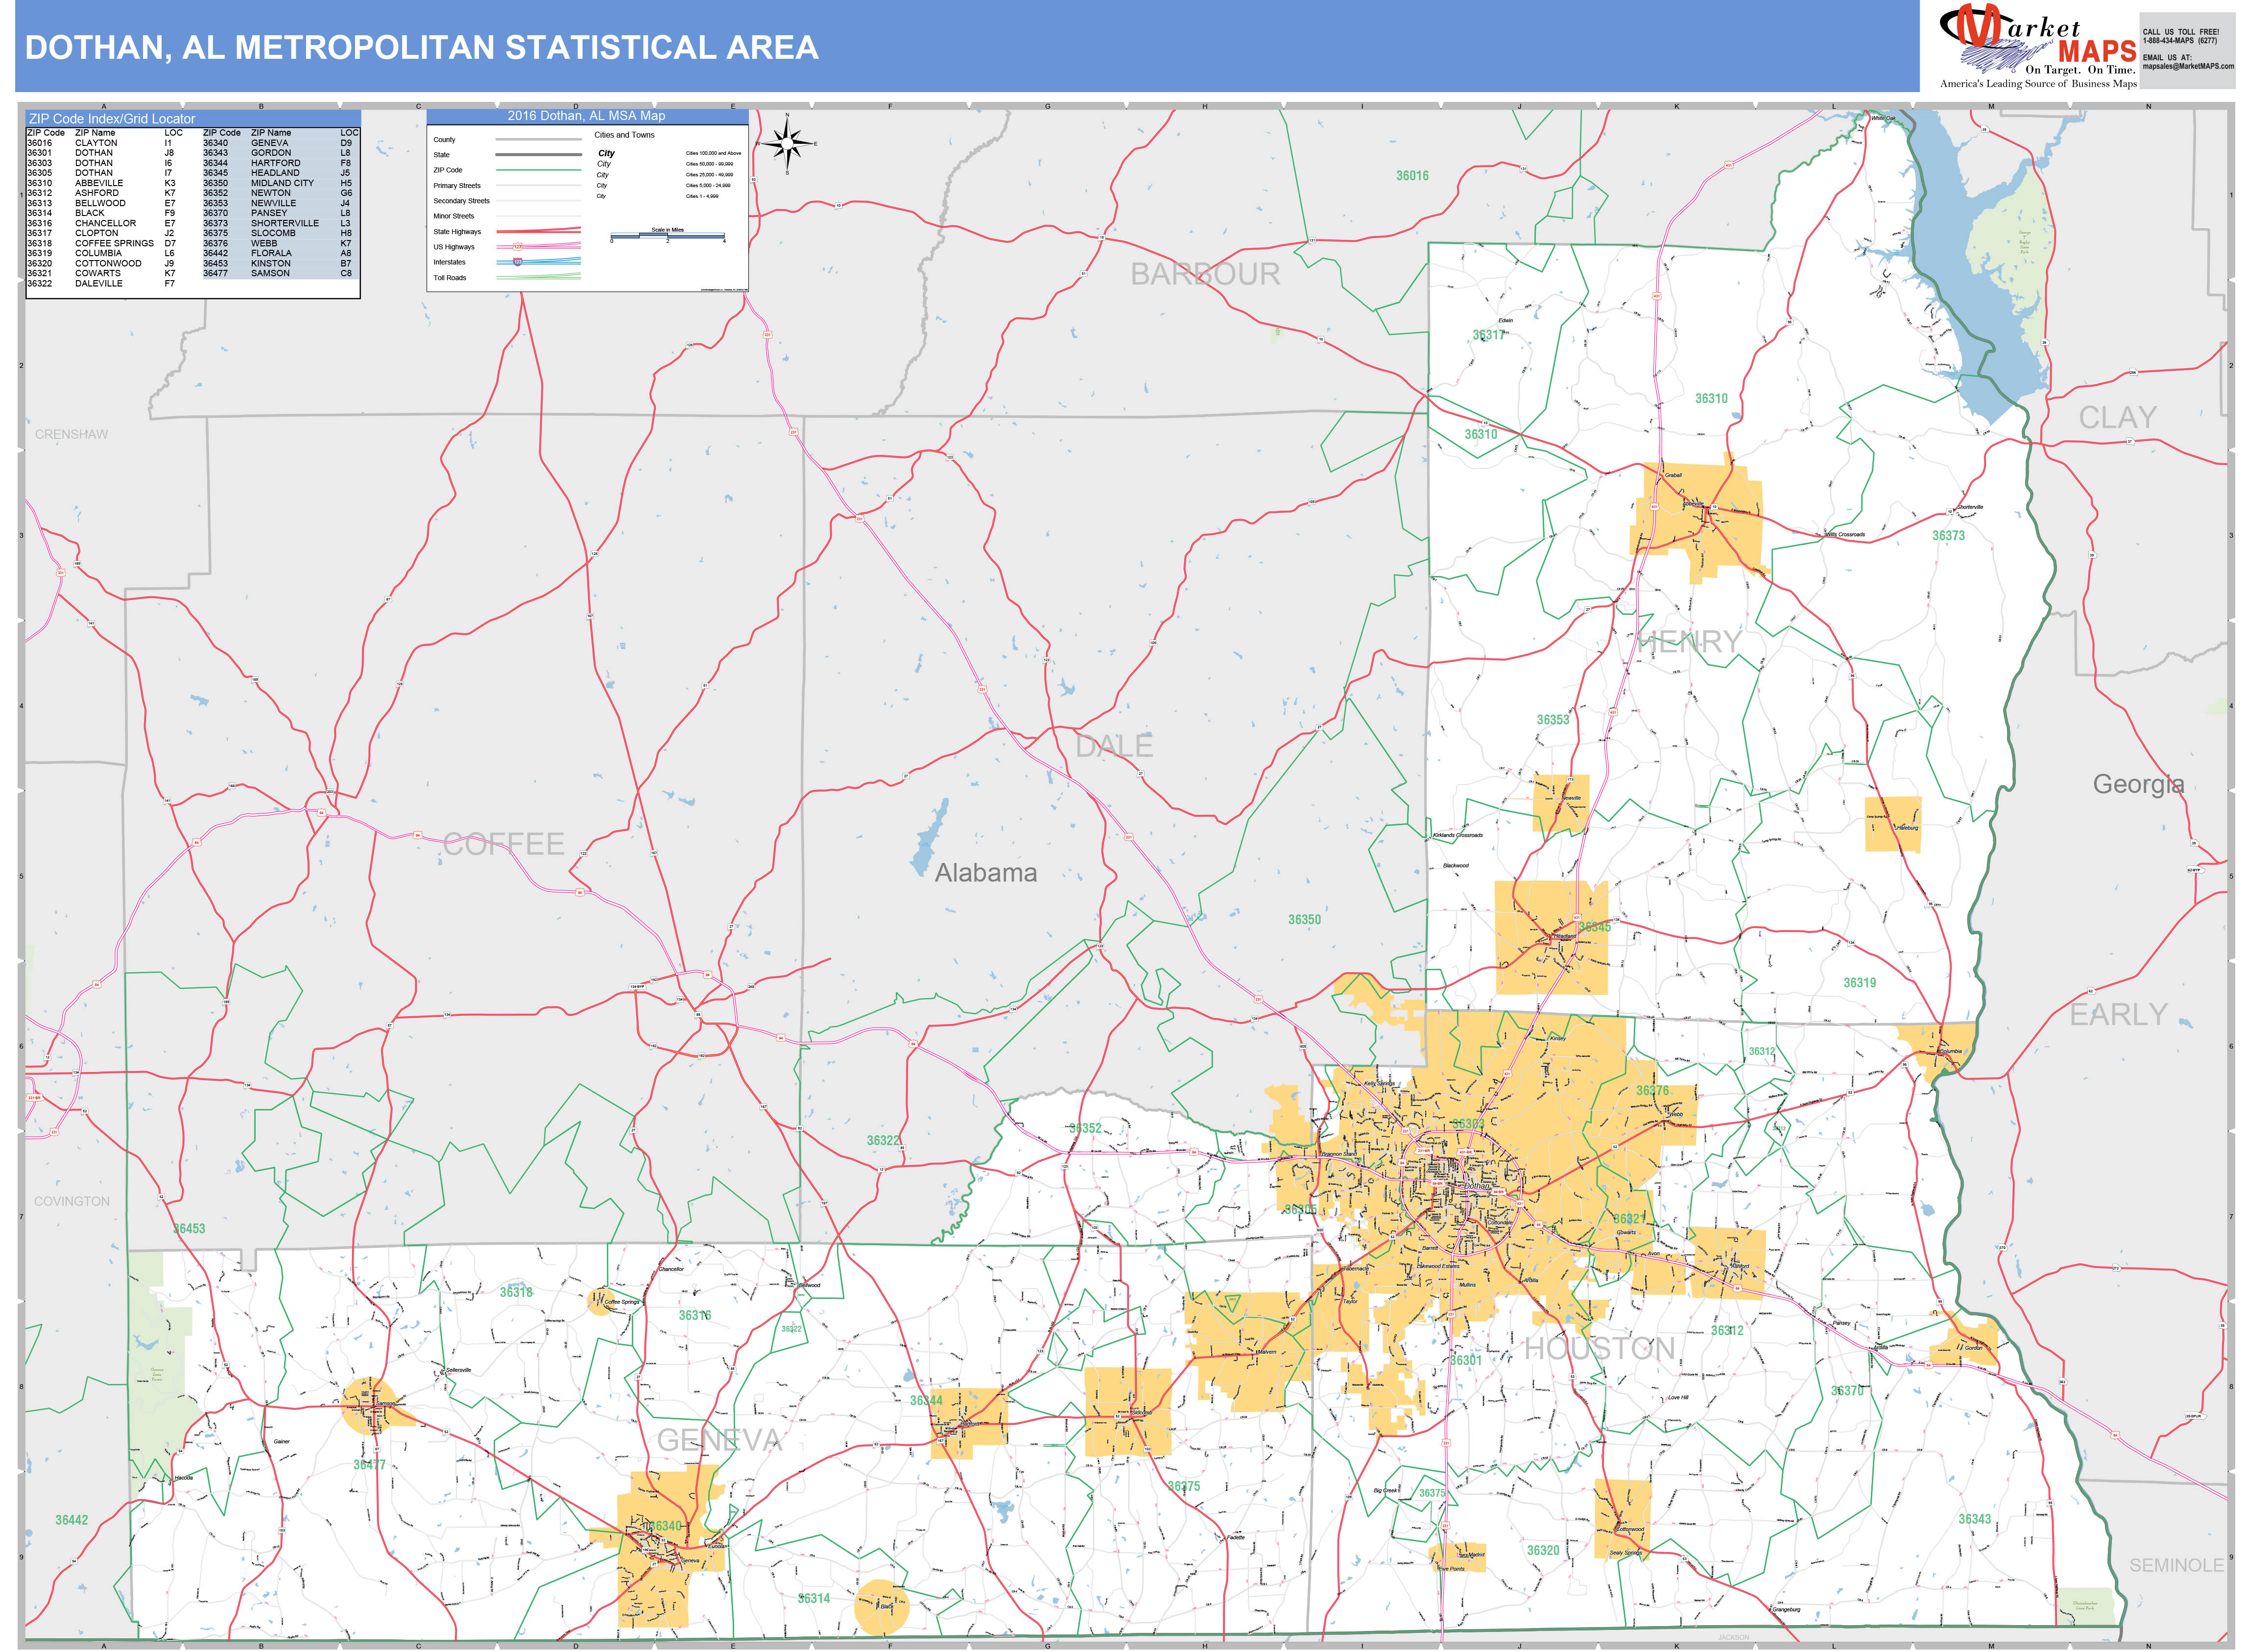The height and width of the screenshot is (1652, 2246).
Task: Toggle the Secondary Streets legend entry
Action: [x=539, y=201]
